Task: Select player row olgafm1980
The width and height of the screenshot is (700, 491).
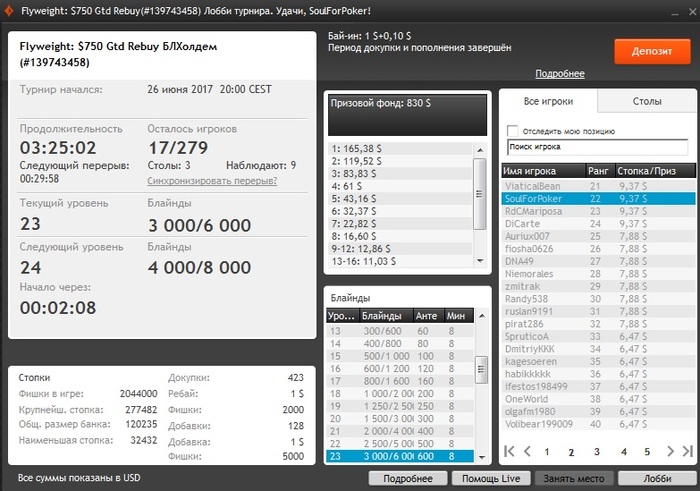Action: coord(599,411)
